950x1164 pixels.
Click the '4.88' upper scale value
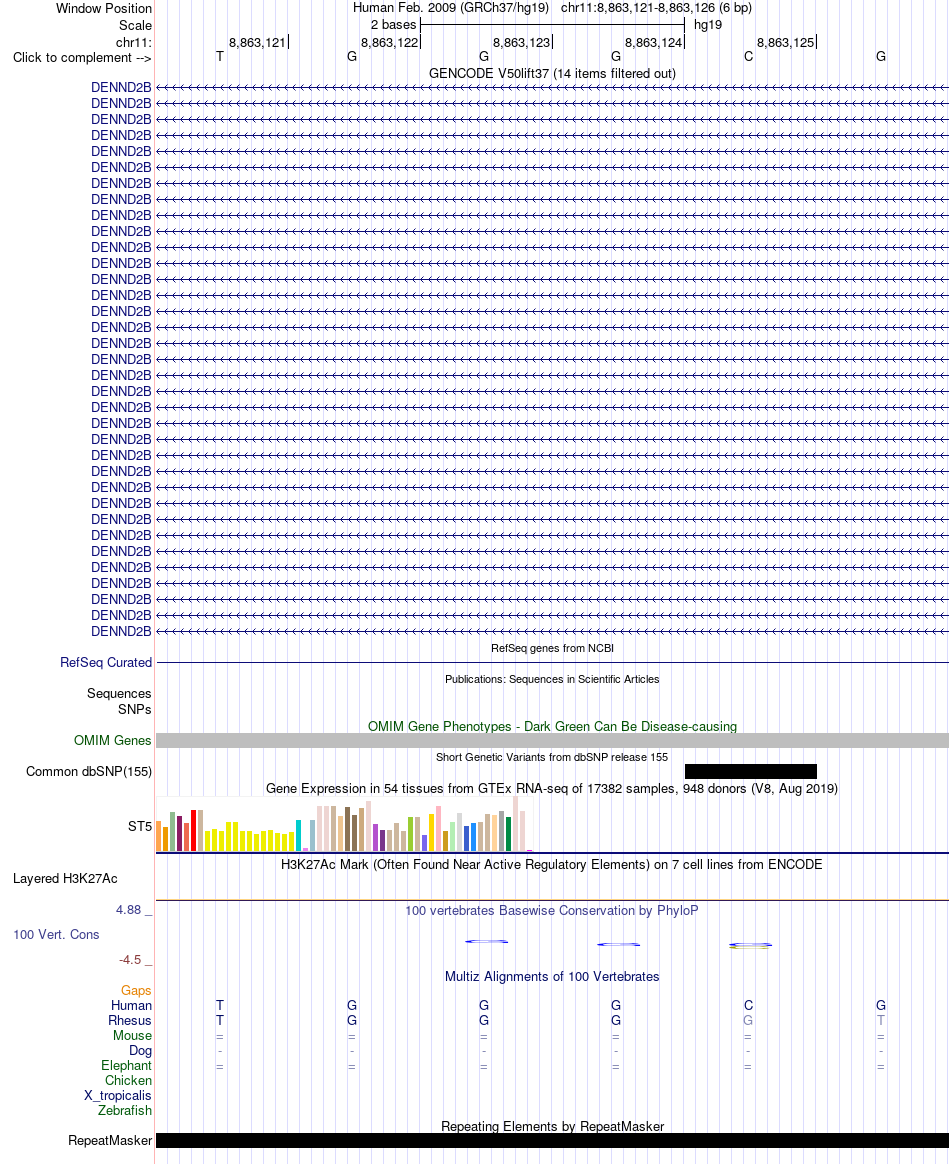pyautogui.click(x=128, y=910)
